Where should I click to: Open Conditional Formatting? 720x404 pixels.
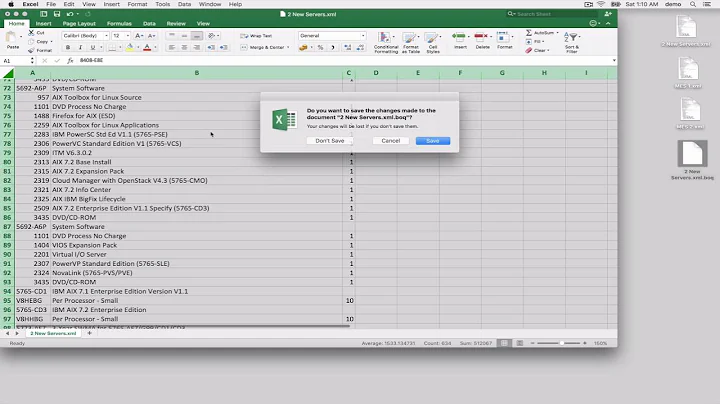tap(386, 42)
